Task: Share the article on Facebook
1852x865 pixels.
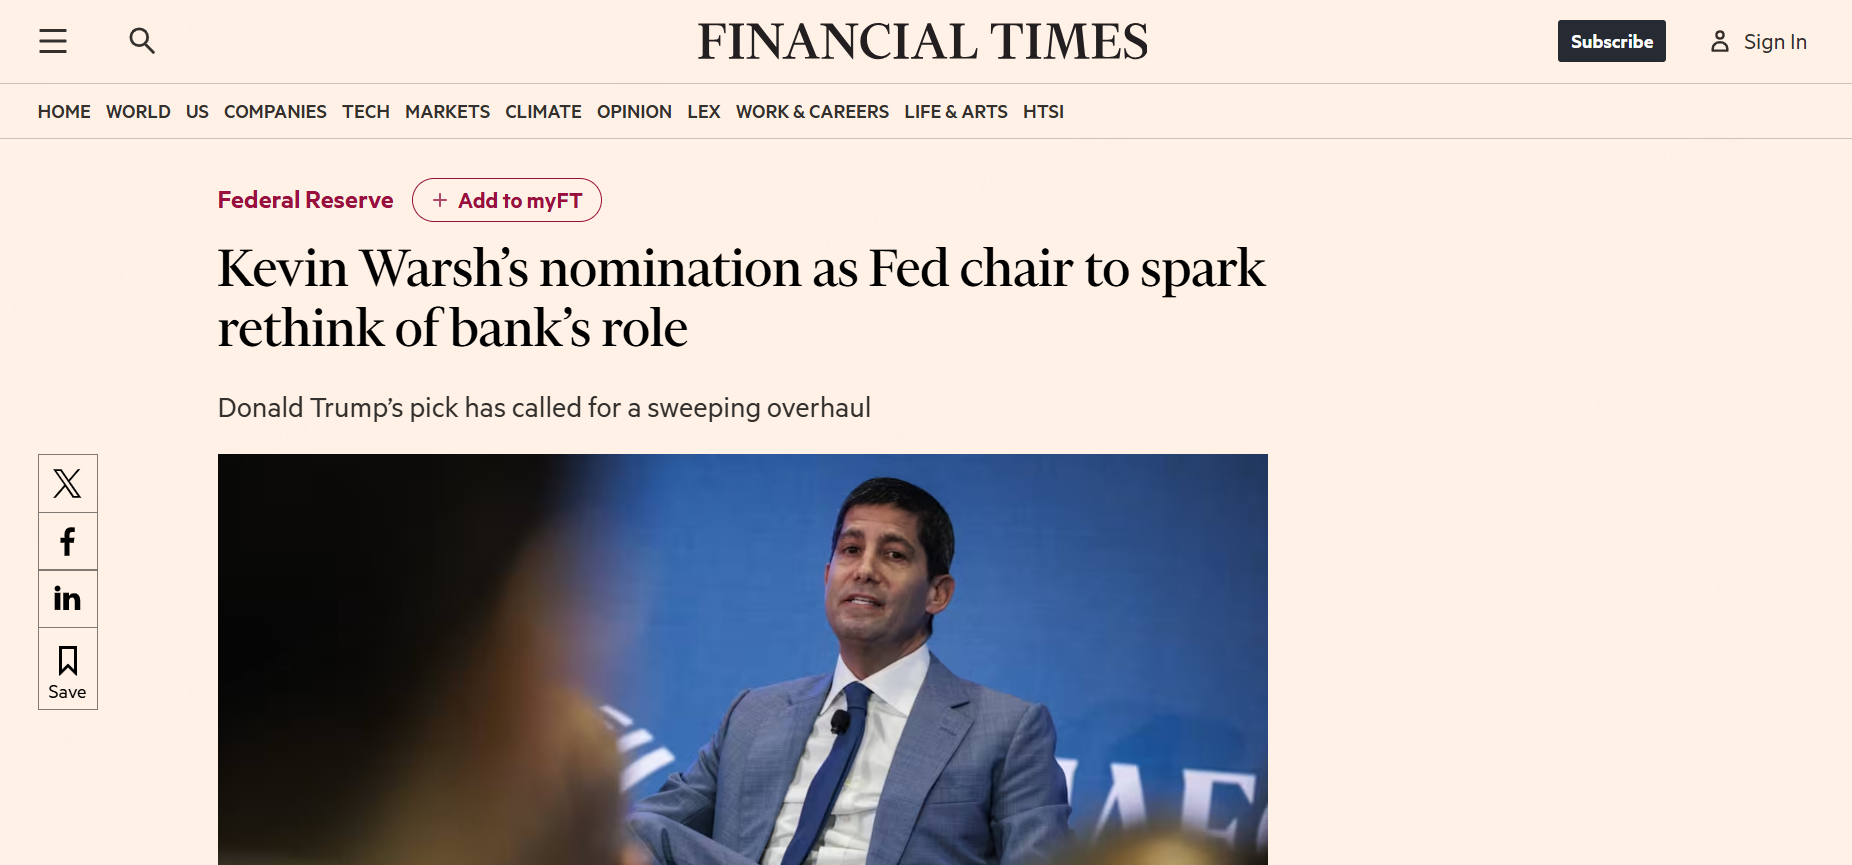Action: tap(67, 541)
